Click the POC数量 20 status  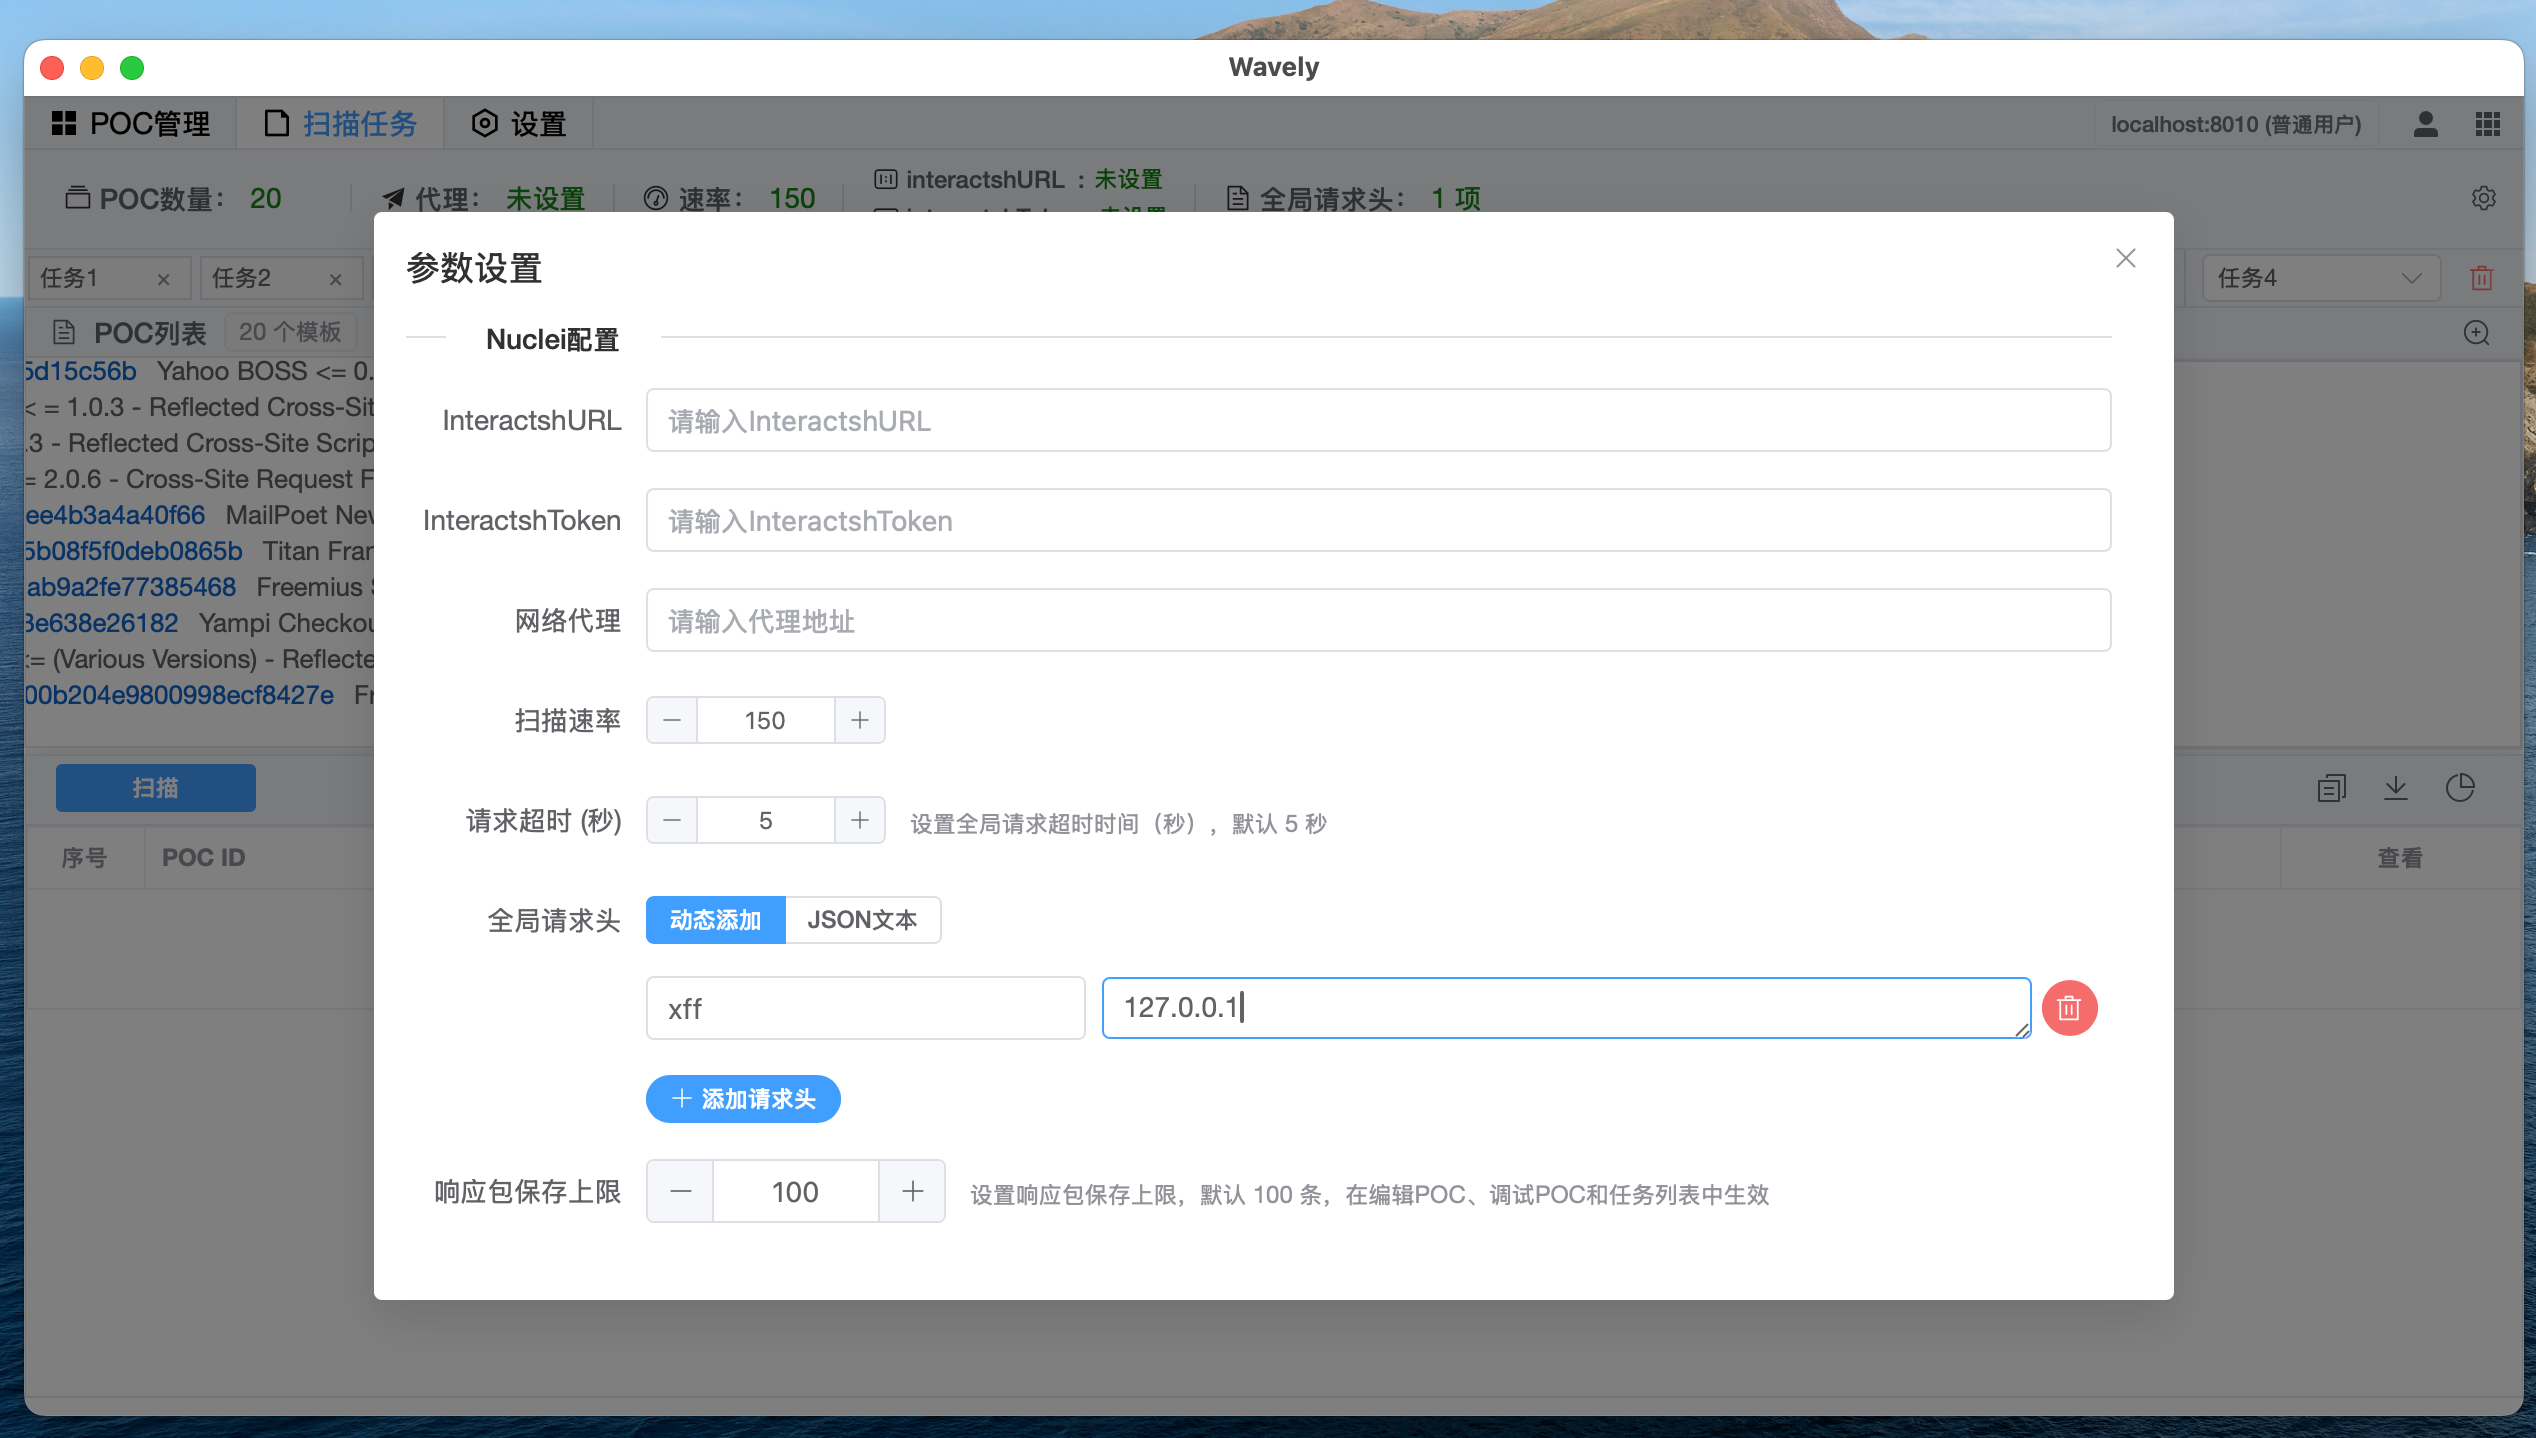coord(173,198)
